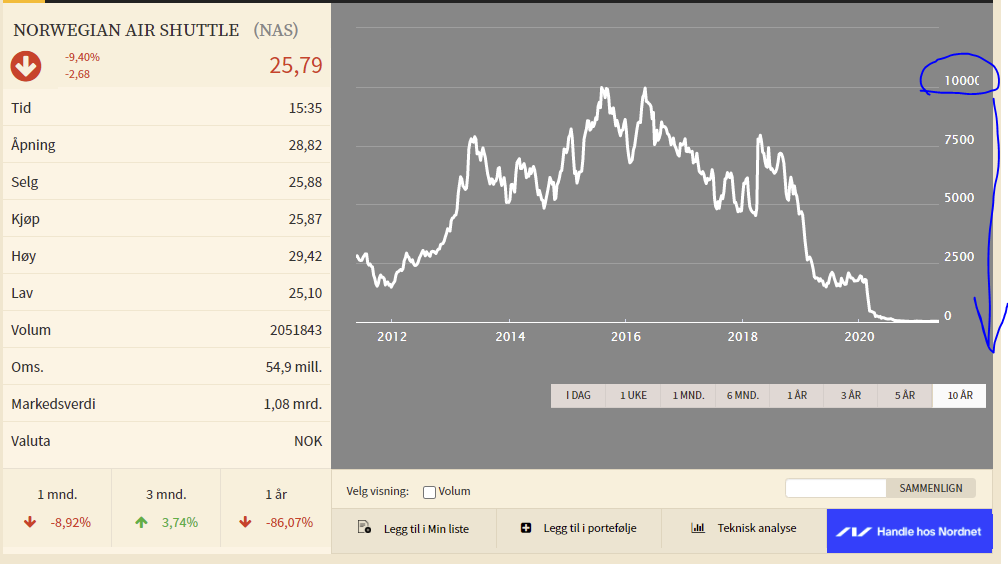Image resolution: width=1008 pixels, height=564 pixels.
Task: Click the plus icon beside 'Legg til i portefølje'
Action: pyautogui.click(x=526, y=527)
